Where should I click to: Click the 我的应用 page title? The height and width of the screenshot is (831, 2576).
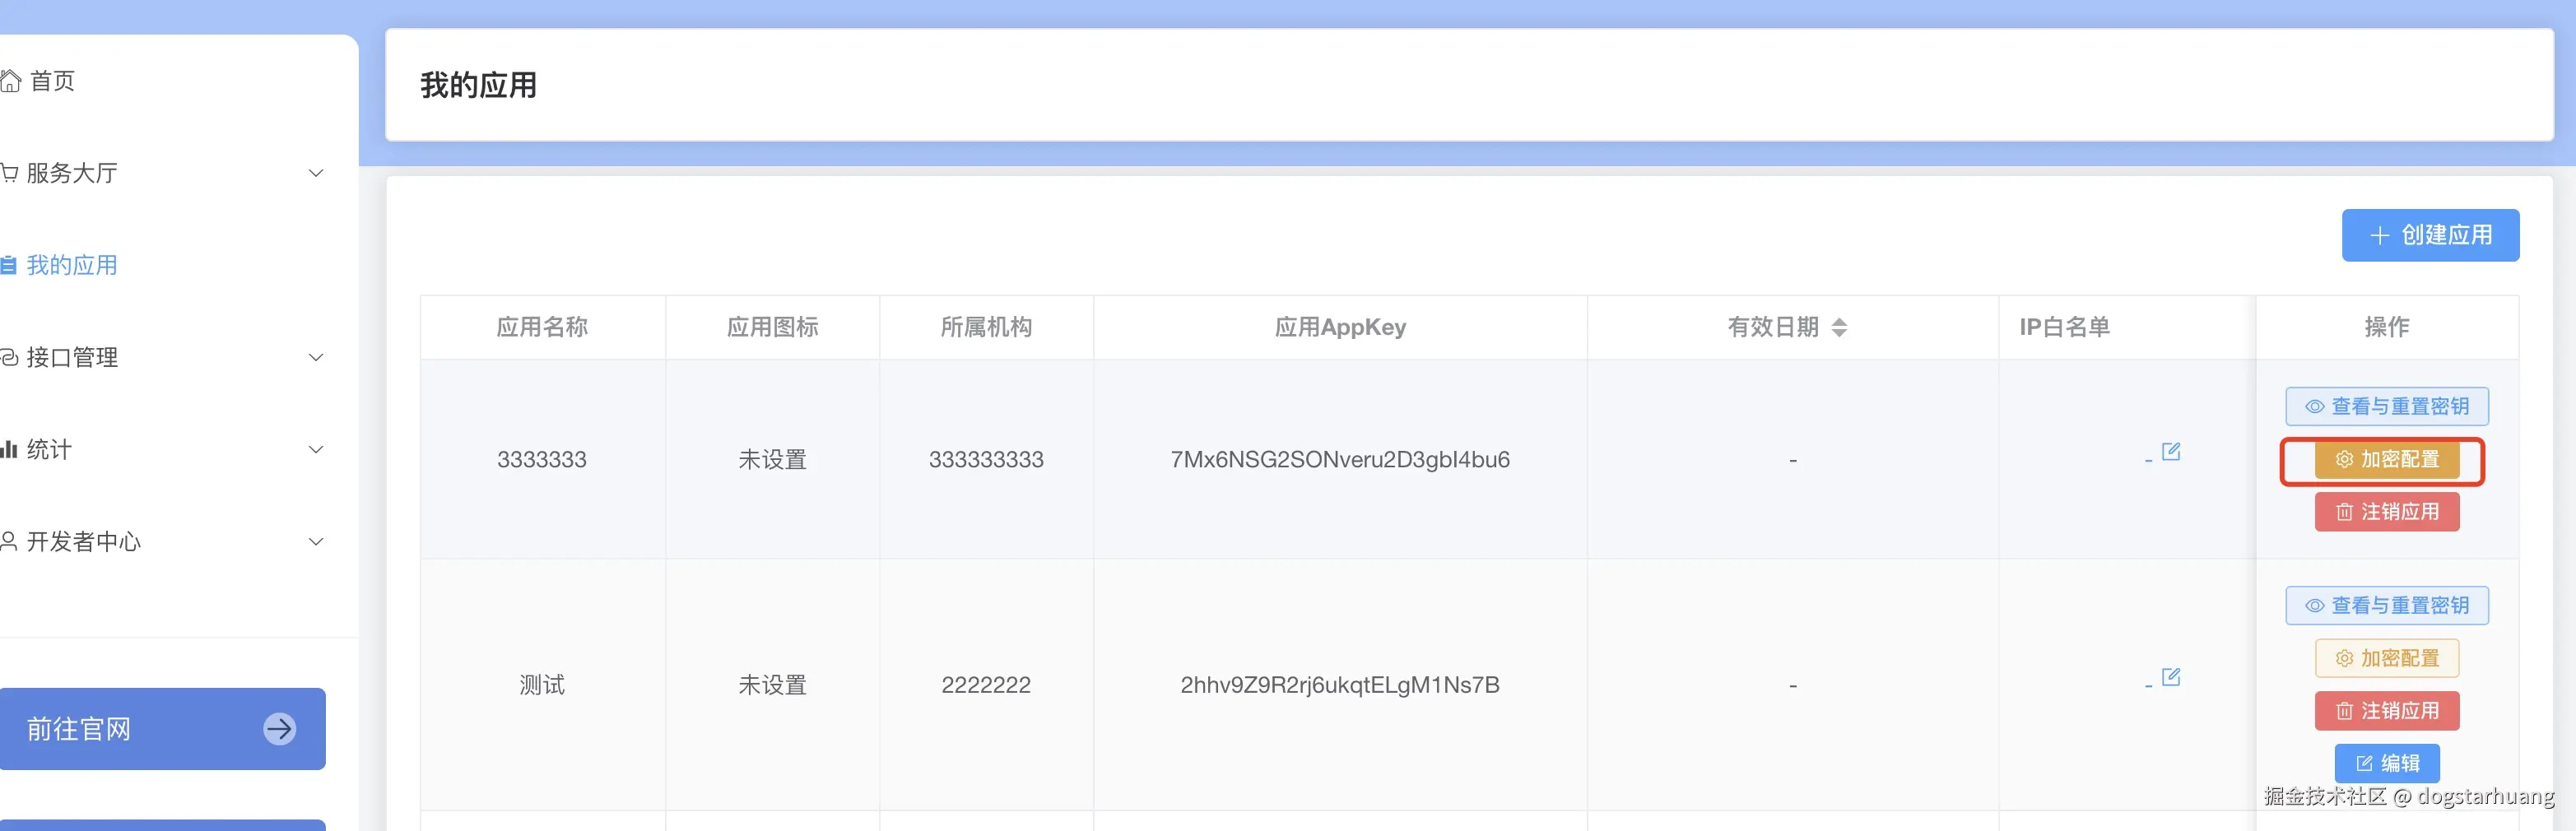pyautogui.click(x=478, y=85)
